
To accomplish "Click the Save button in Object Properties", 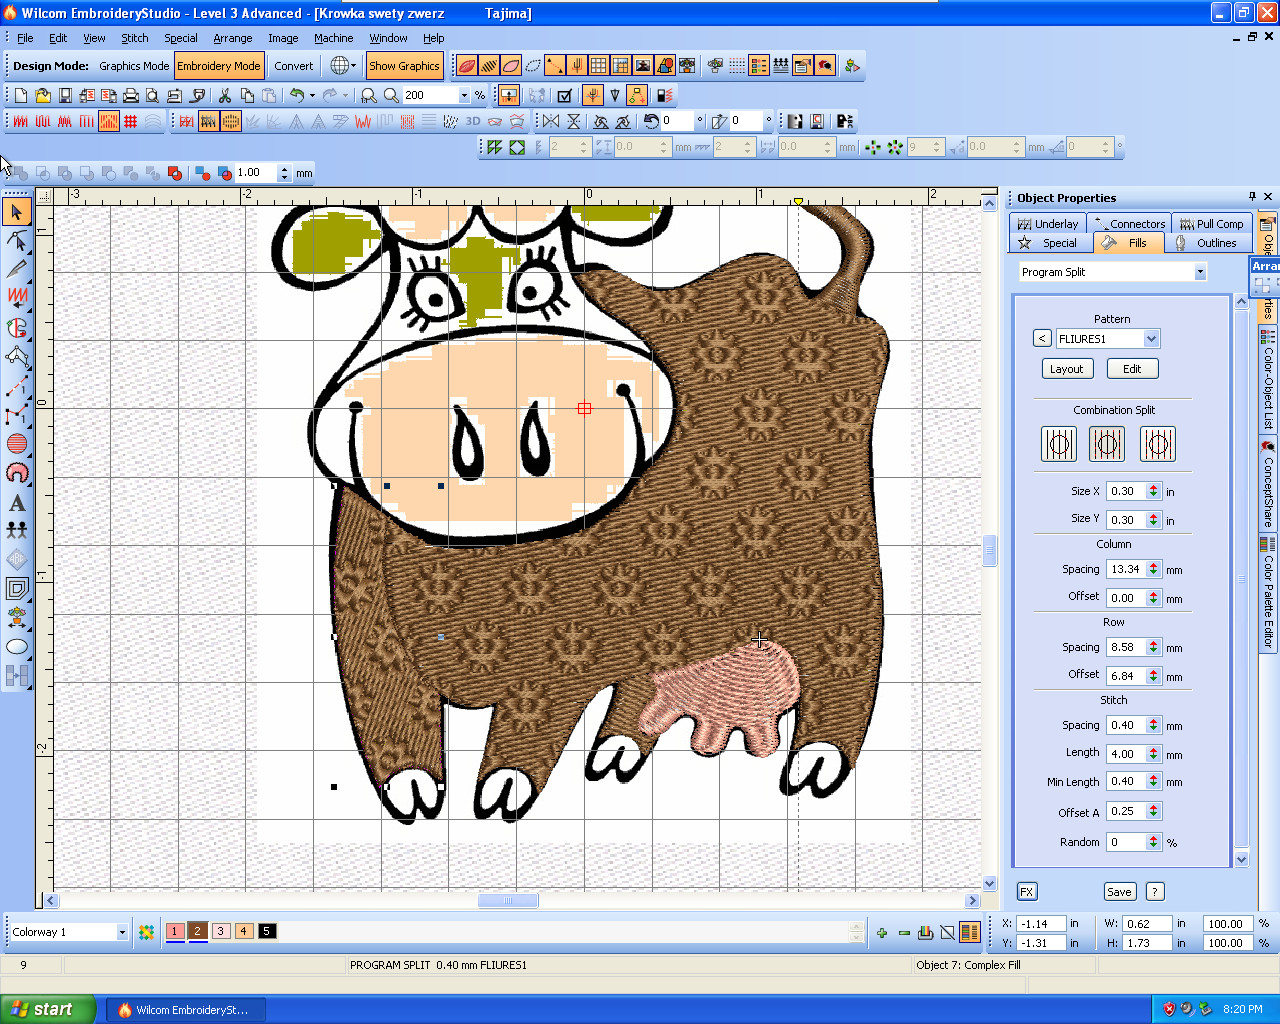I will [1119, 892].
